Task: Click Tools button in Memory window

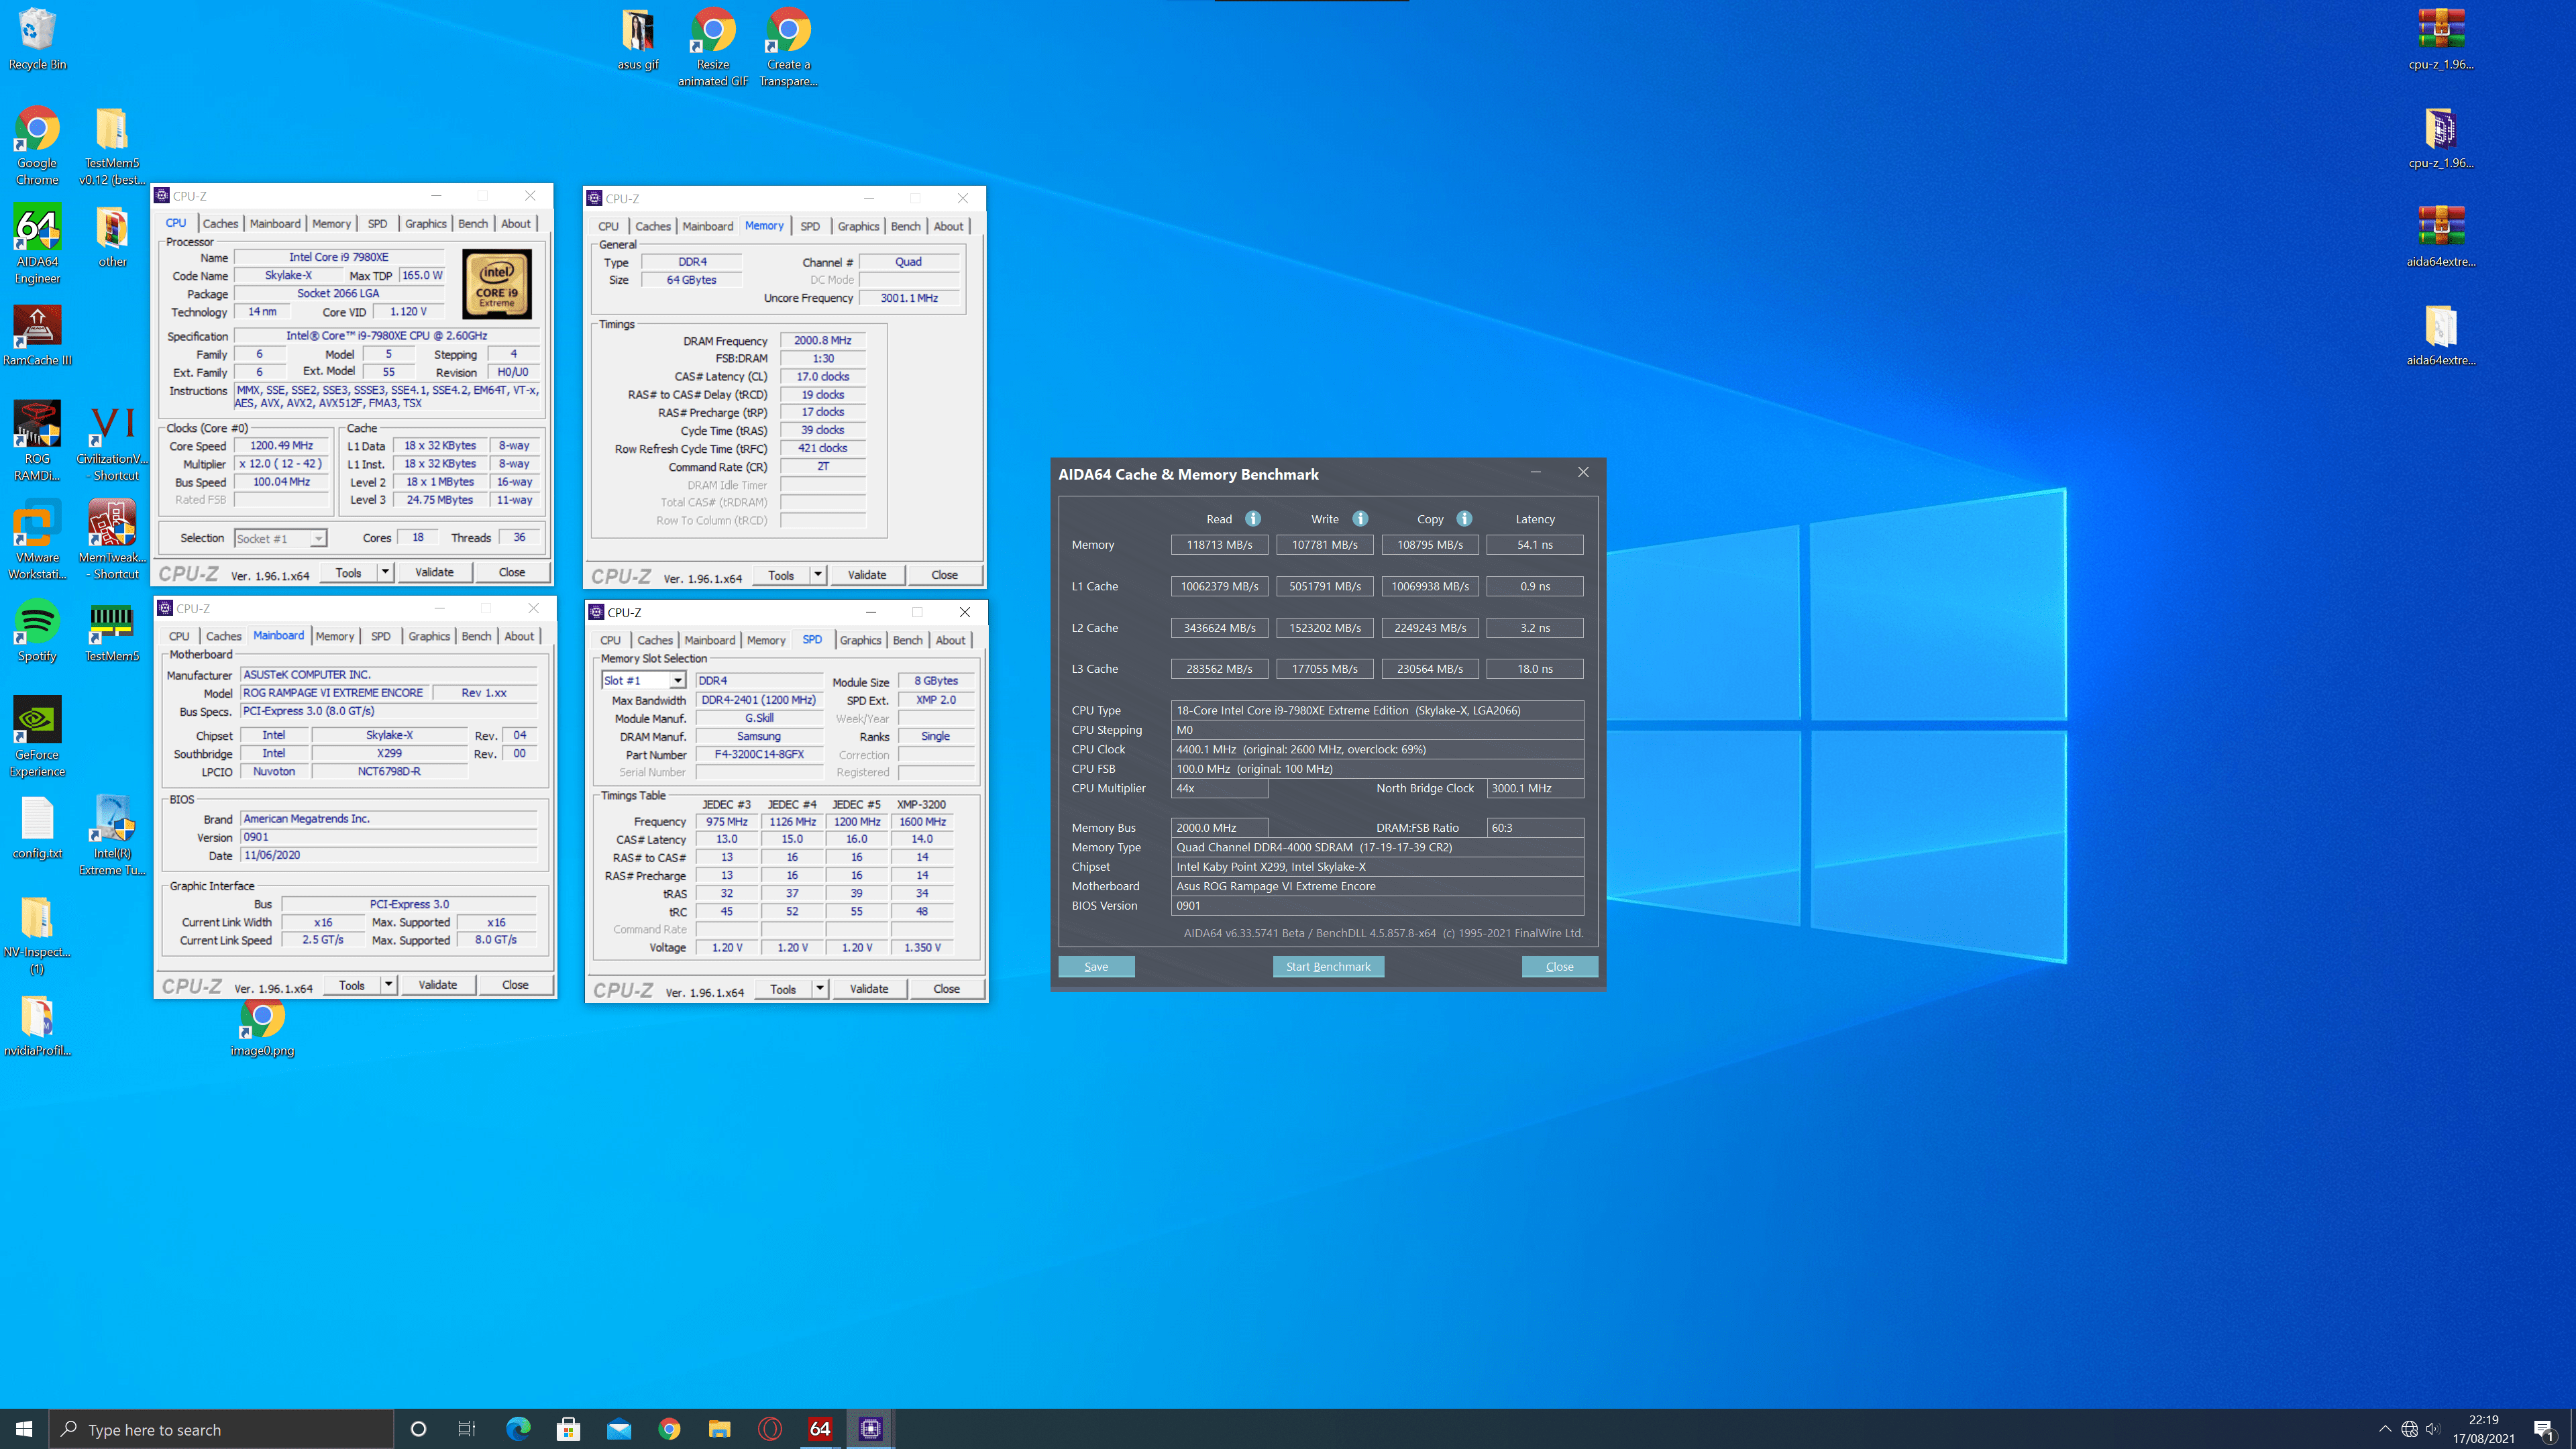Action: (x=780, y=574)
